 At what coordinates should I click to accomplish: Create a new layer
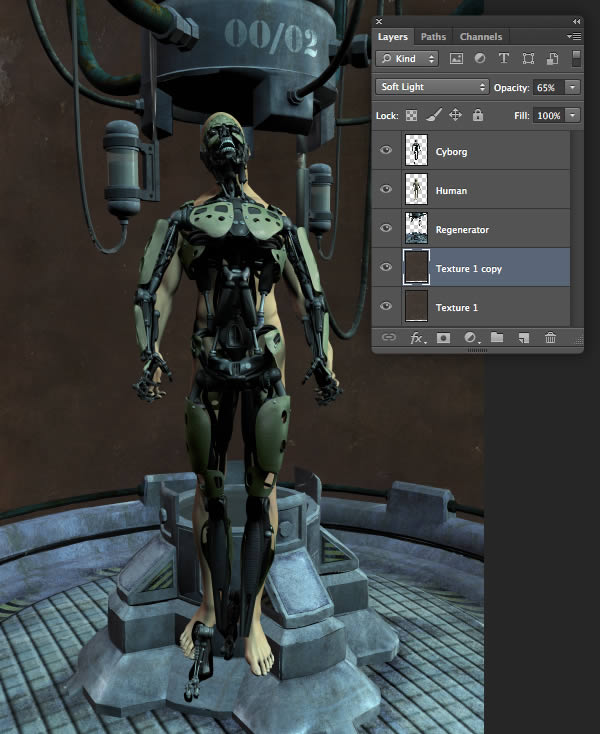pyautogui.click(x=524, y=338)
